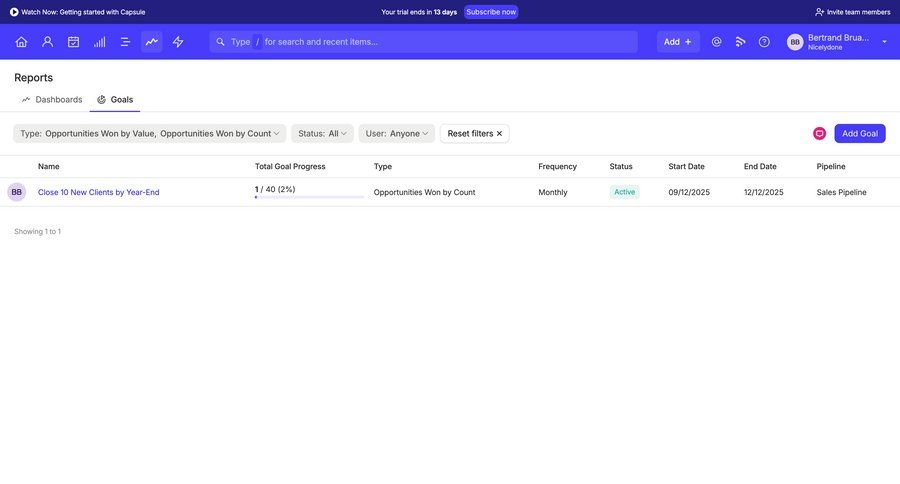Open the User: Anyone dropdown
Screen dimensions: 900x484
coord(396,133)
